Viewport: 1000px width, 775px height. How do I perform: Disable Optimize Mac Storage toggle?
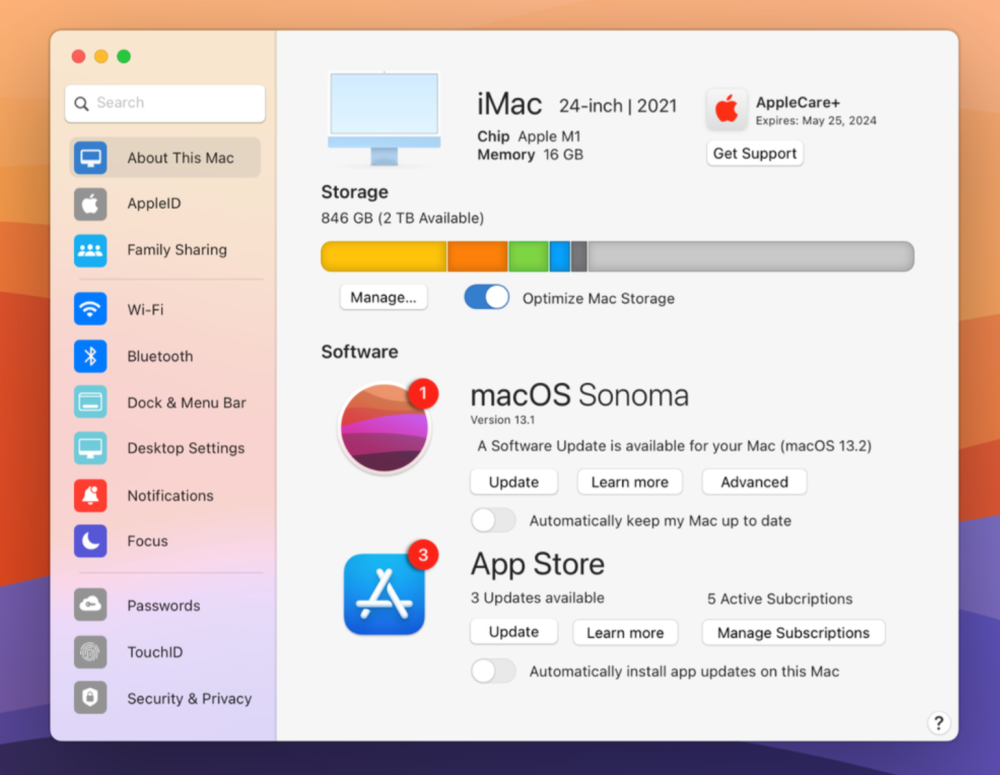487,298
